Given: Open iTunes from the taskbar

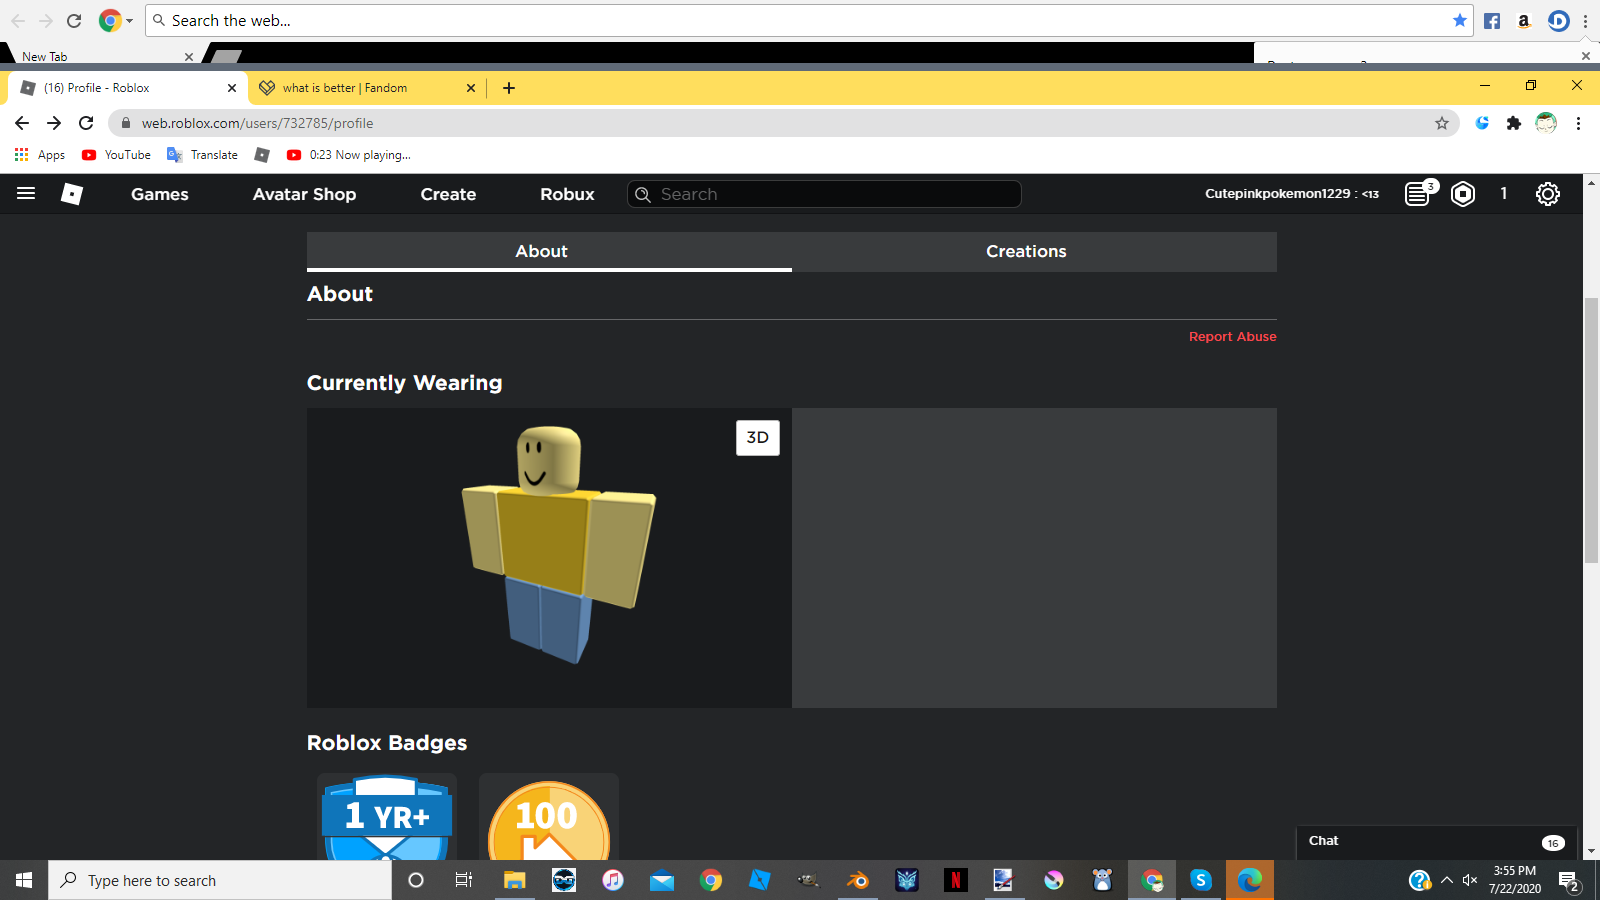Looking at the screenshot, I should pos(613,880).
